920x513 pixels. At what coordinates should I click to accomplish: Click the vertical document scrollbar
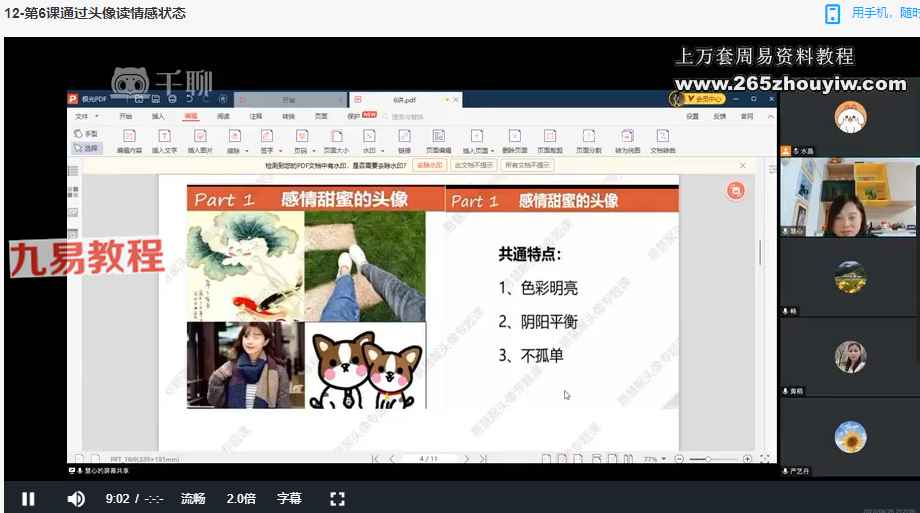point(760,252)
